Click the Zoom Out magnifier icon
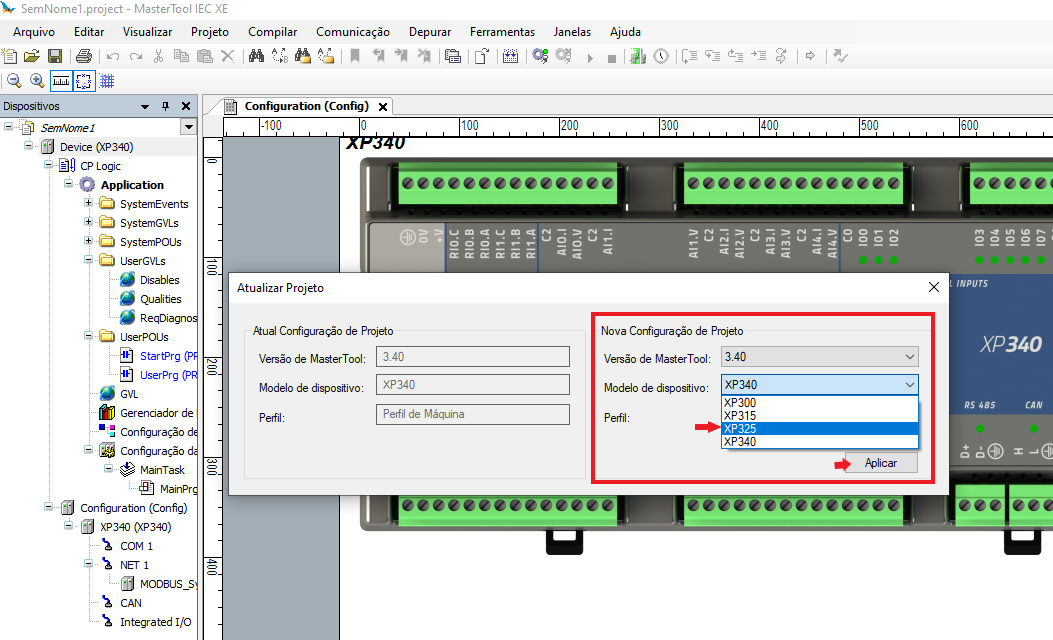Image resolution: width=1053 pixels, height=640 pixels. point(14,82)
